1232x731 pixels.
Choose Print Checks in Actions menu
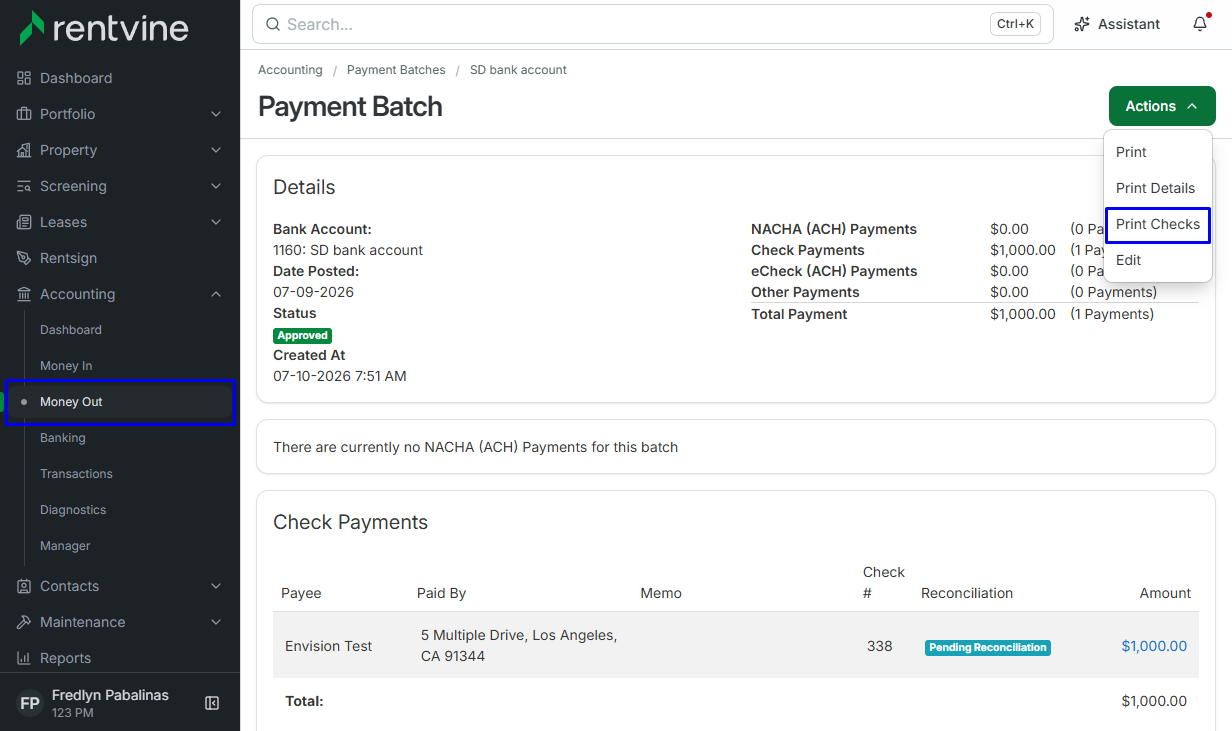click(x=1158, y=224)
